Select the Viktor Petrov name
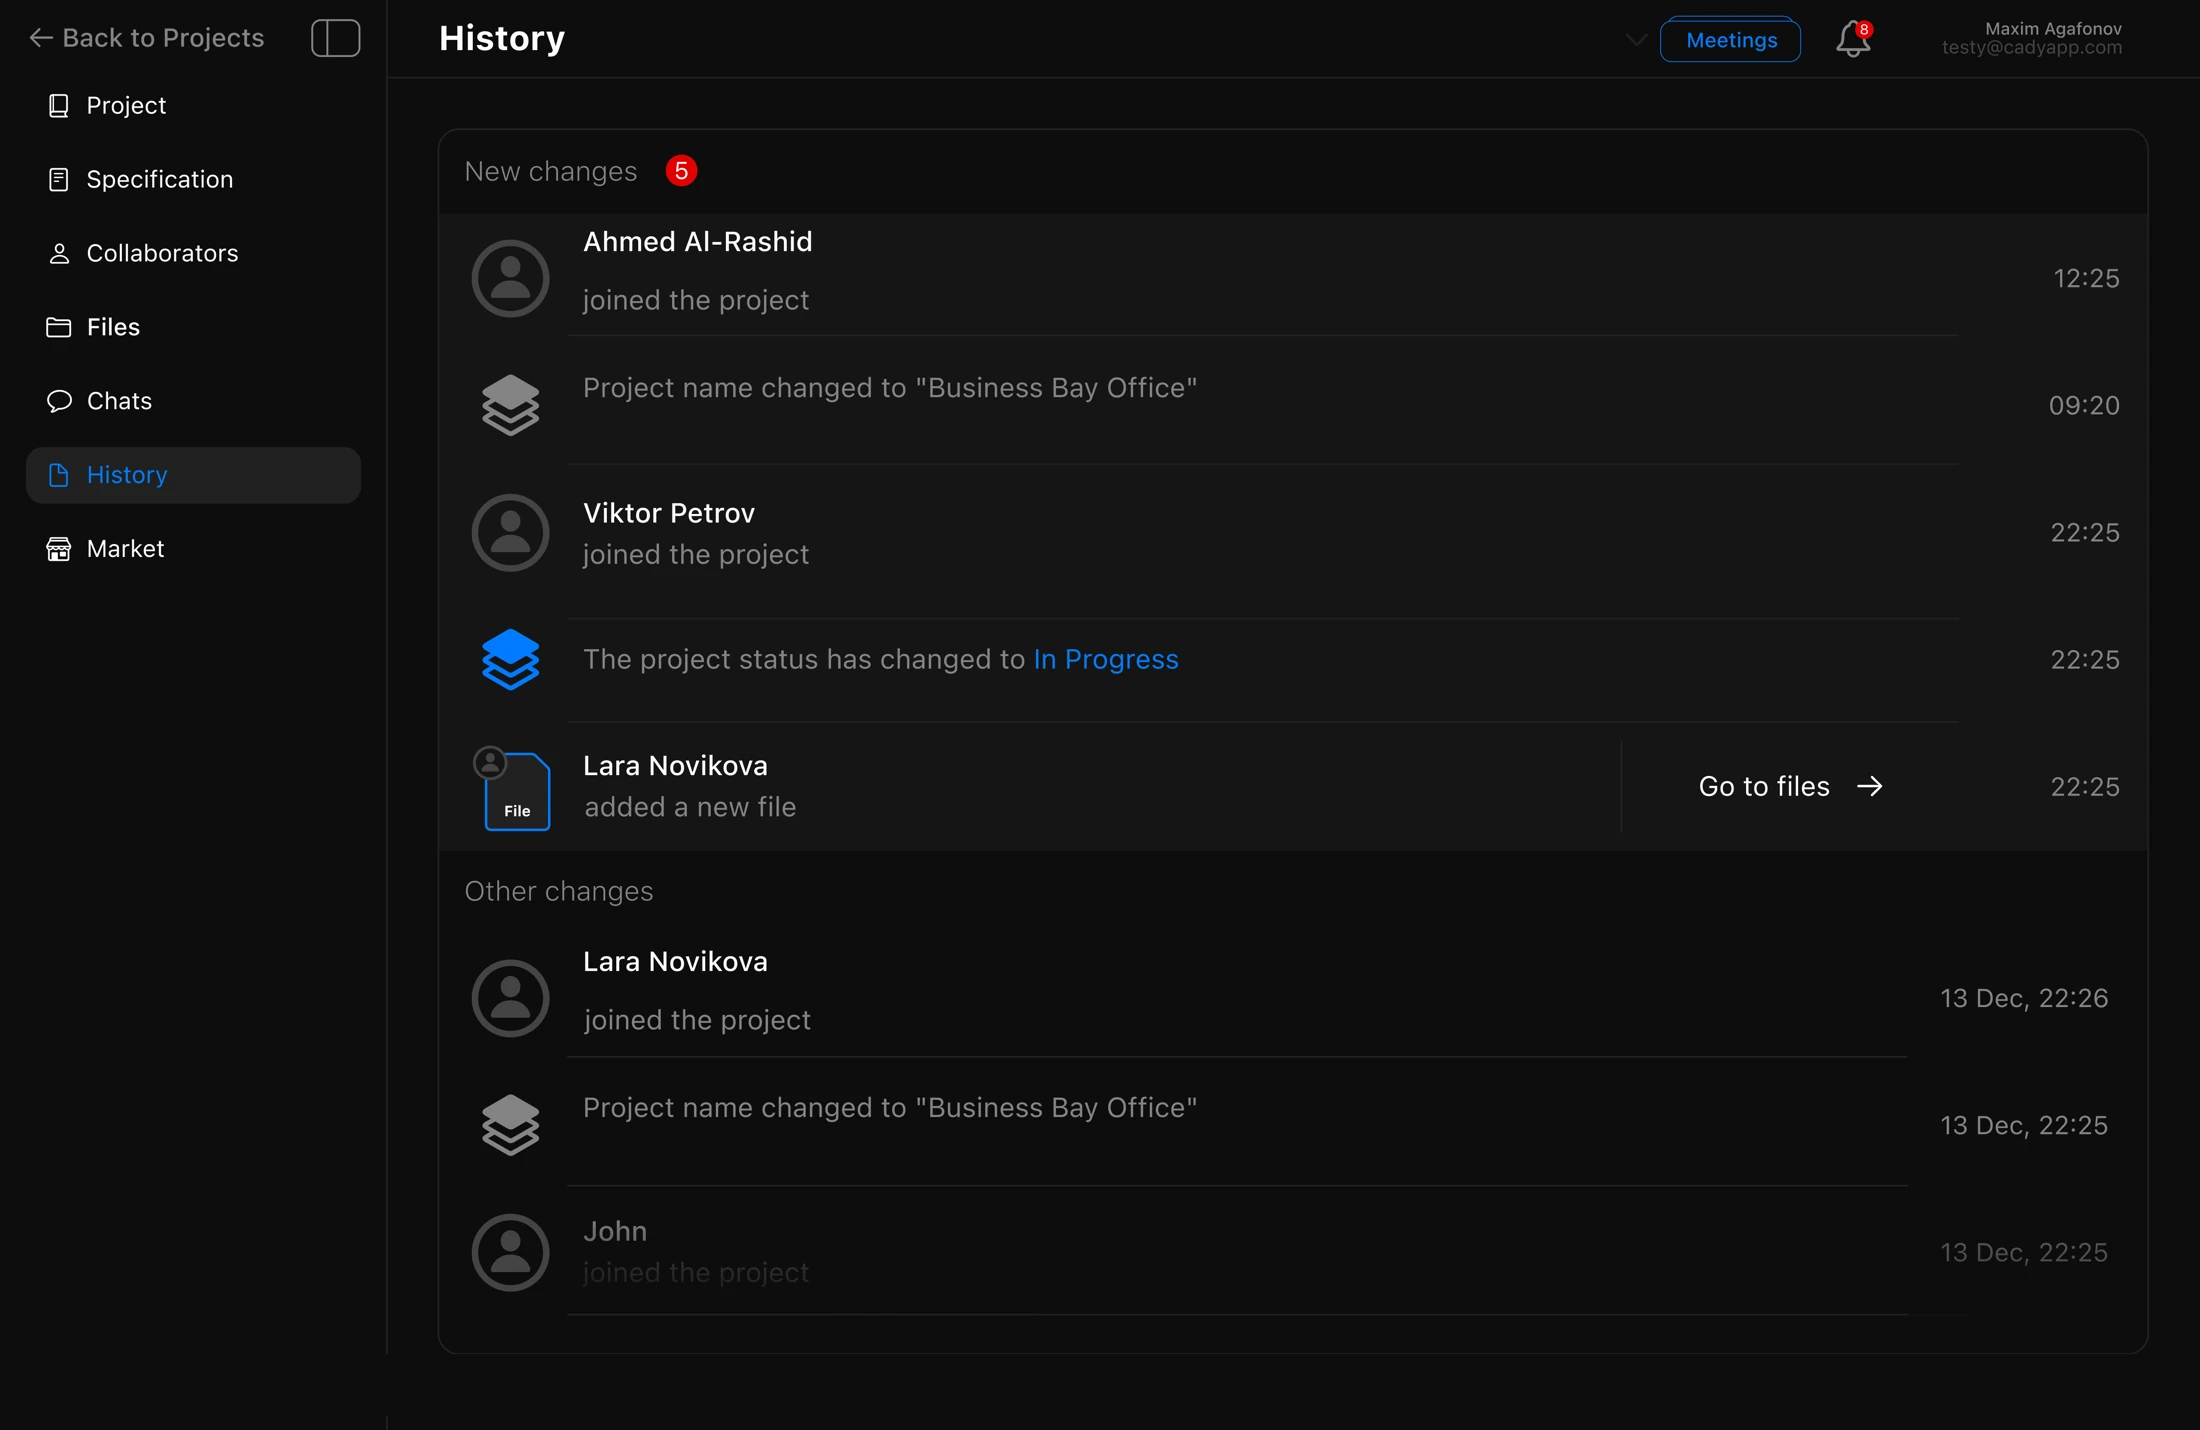 tap(669, 513)
